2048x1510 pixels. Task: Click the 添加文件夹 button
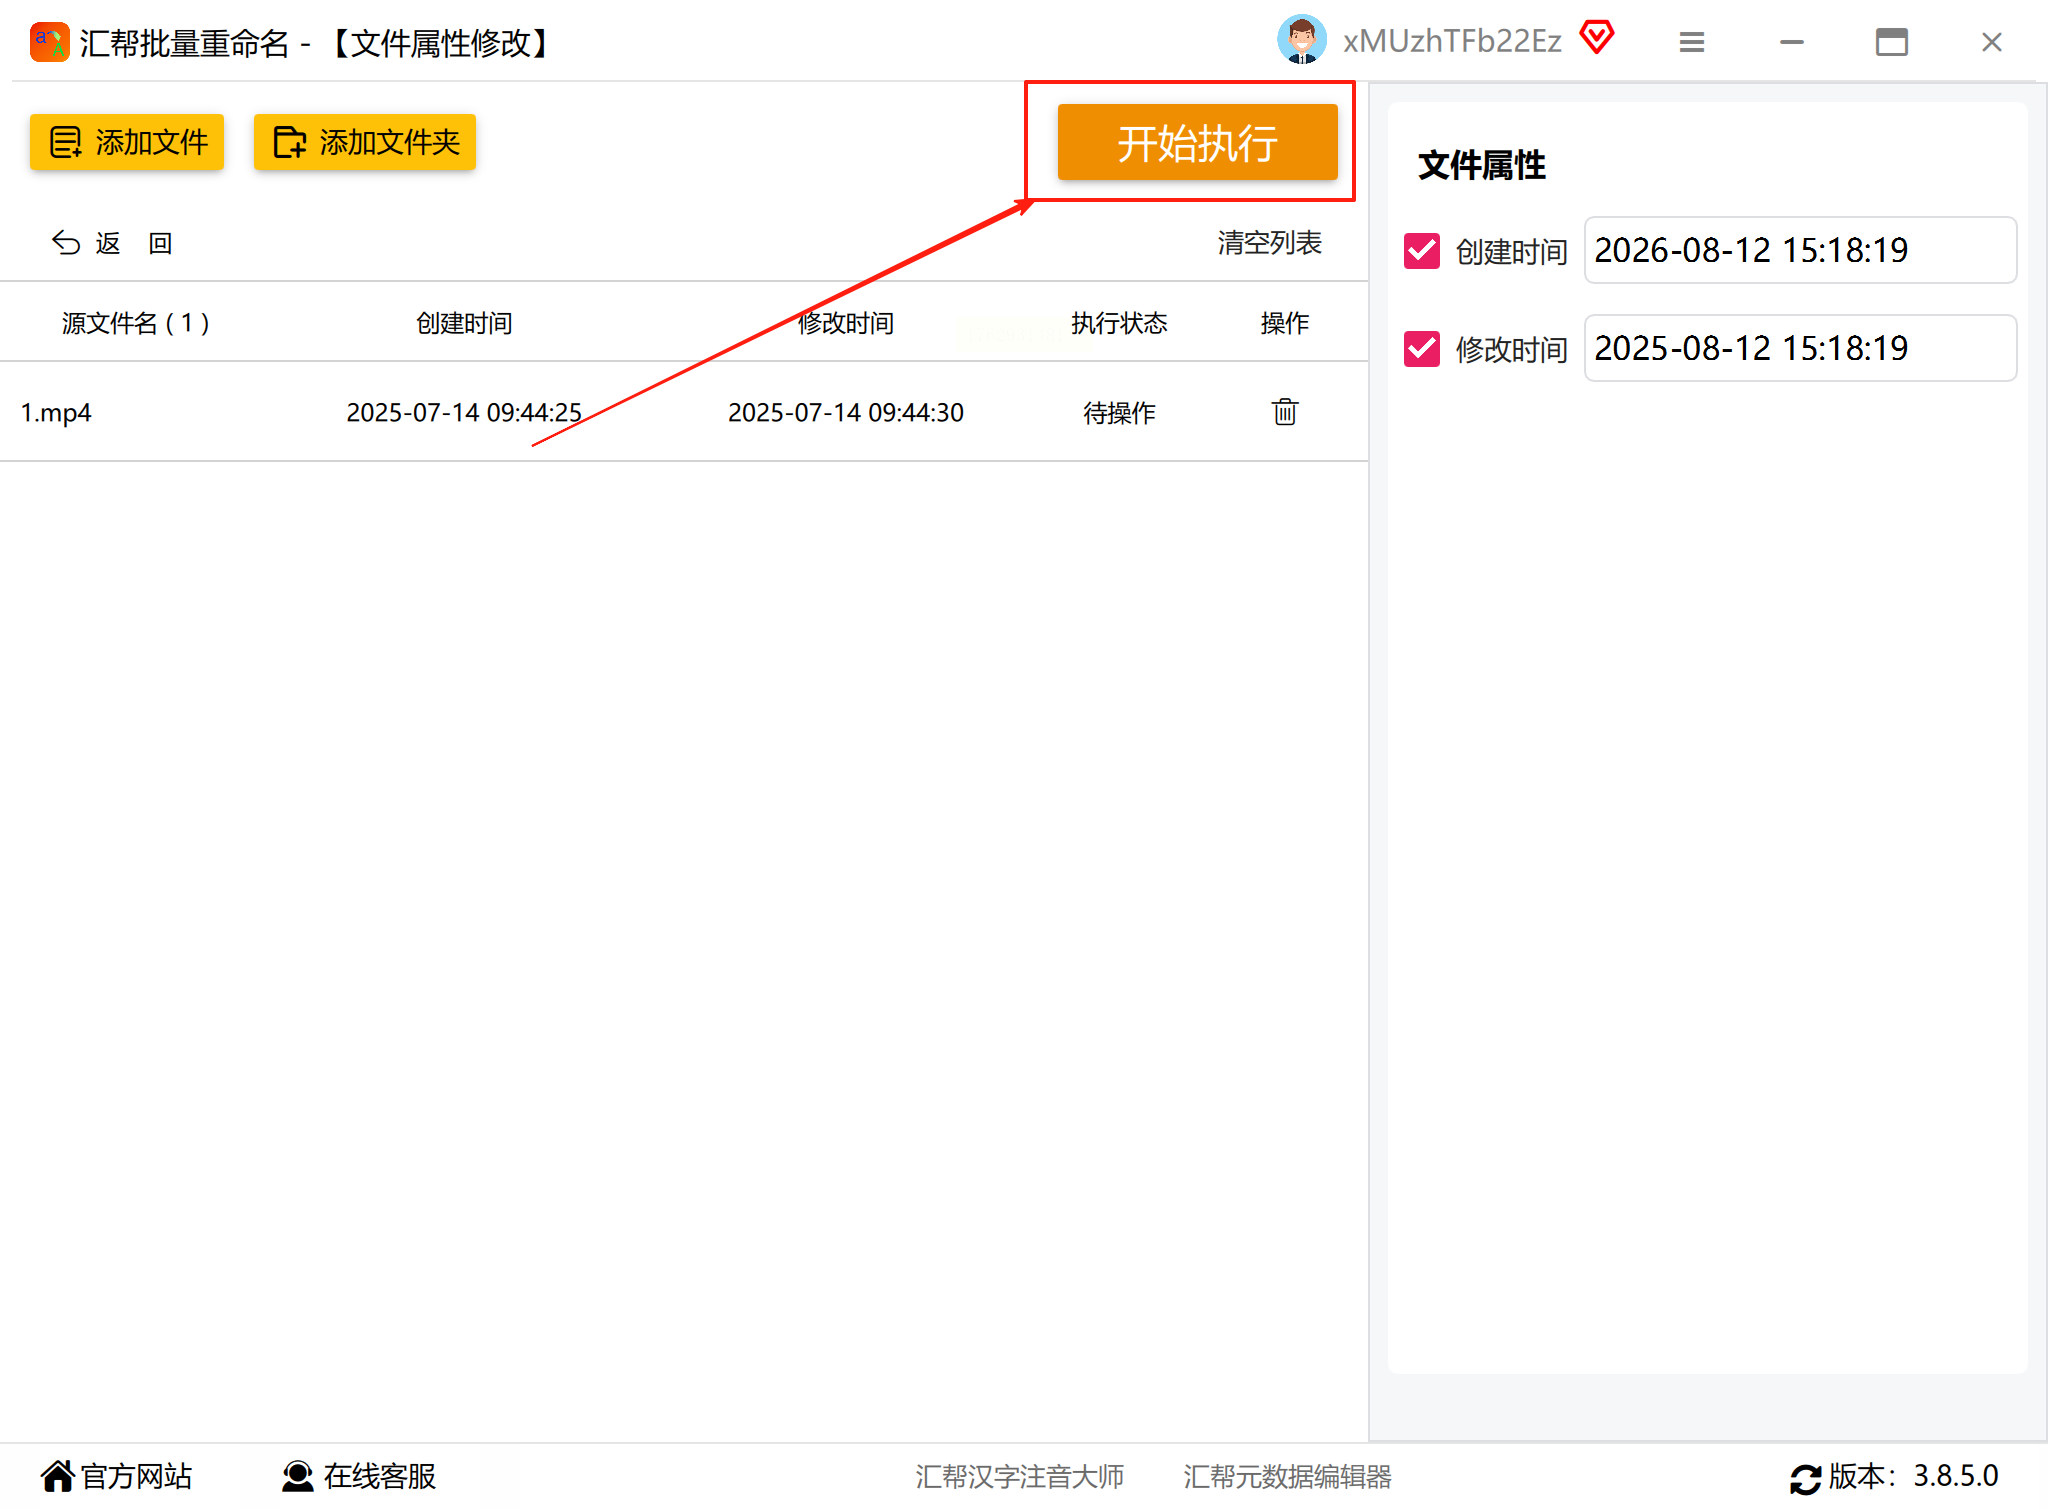[x=365, y=142]
